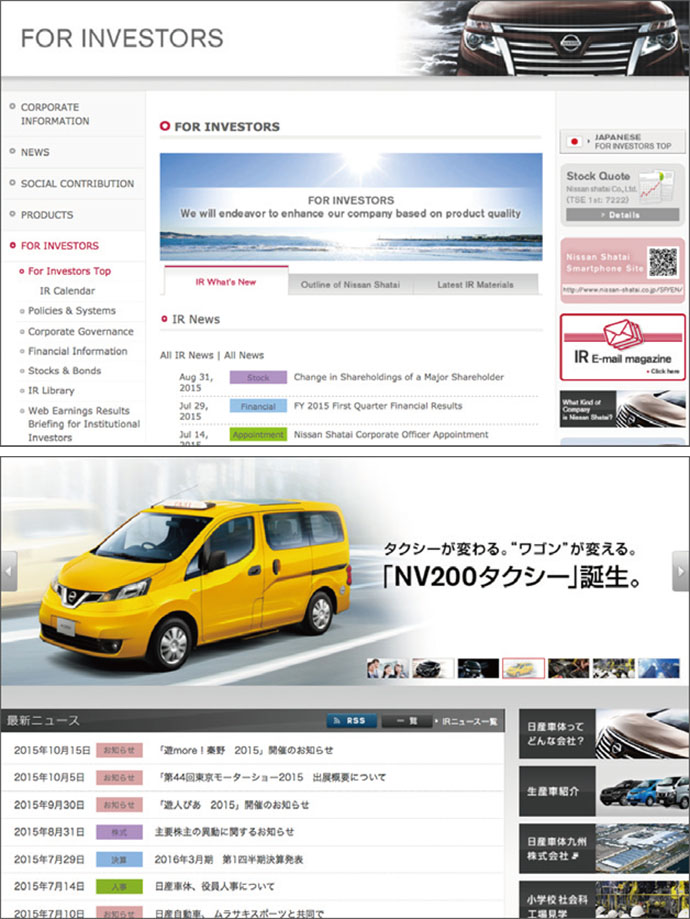
Task: Go to Corporate Governance page
Action: click(x=80, y=331)
